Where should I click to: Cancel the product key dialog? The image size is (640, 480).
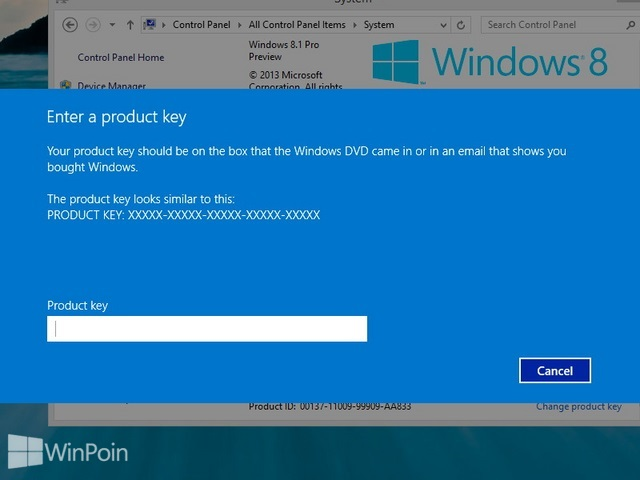pyautogui.click(x=555, y=371)
